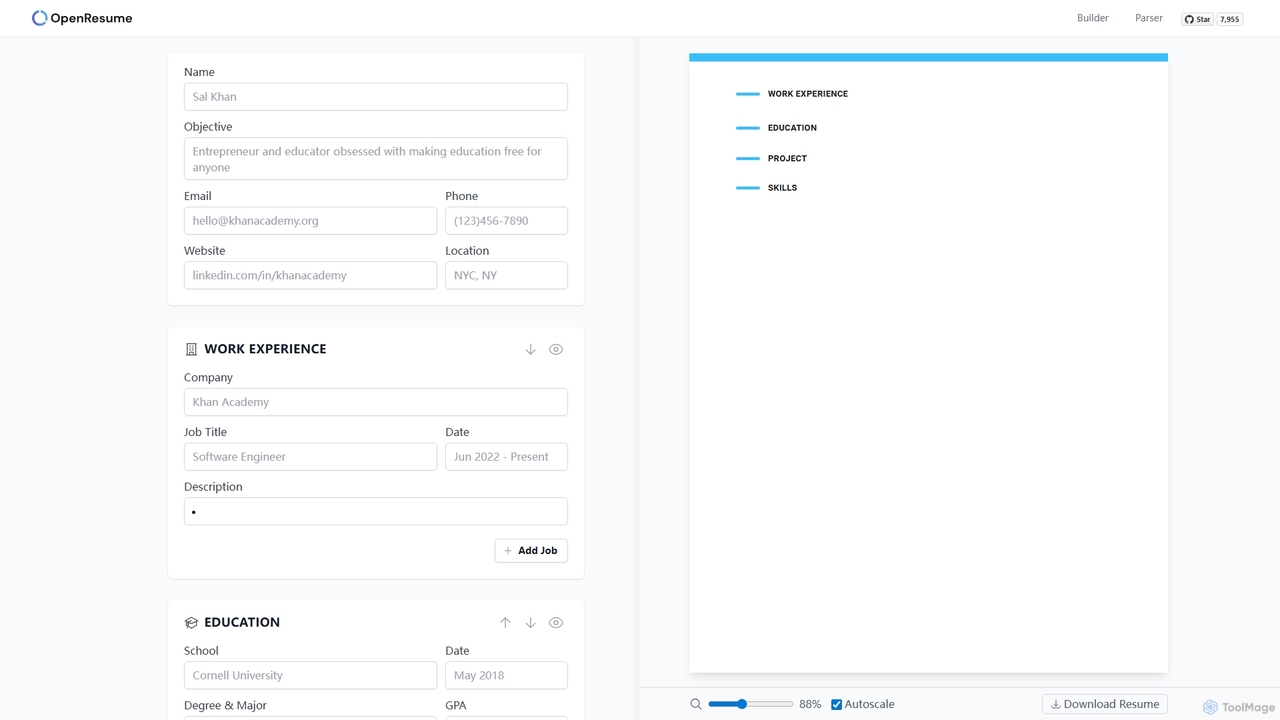1280x720 pixels.
Task: Click the EDUCATION form section title
Action: [x=242, y=622]
